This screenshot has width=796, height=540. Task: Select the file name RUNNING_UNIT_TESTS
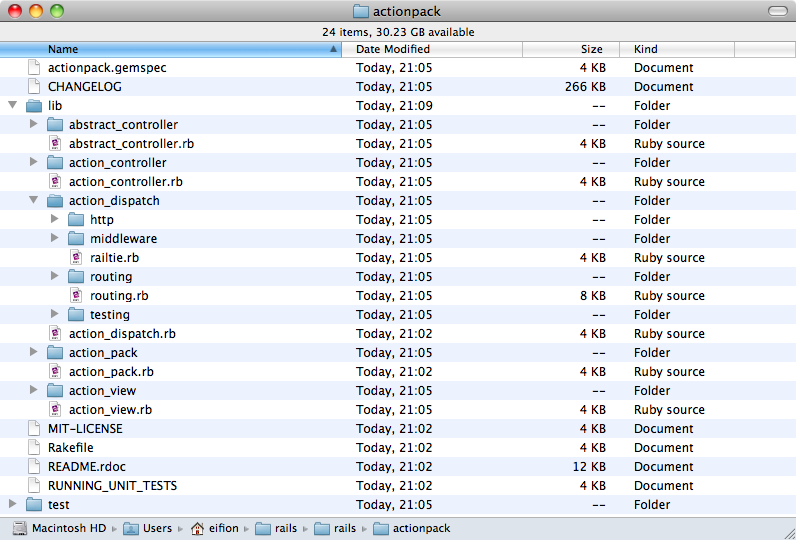pos(112,486)
